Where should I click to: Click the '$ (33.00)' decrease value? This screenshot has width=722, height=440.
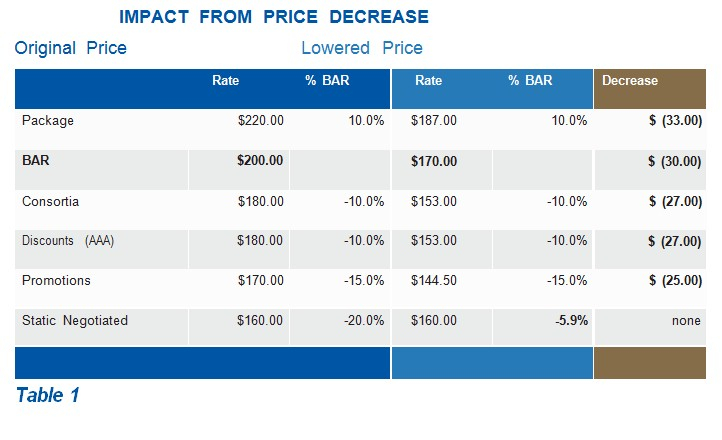675,121
